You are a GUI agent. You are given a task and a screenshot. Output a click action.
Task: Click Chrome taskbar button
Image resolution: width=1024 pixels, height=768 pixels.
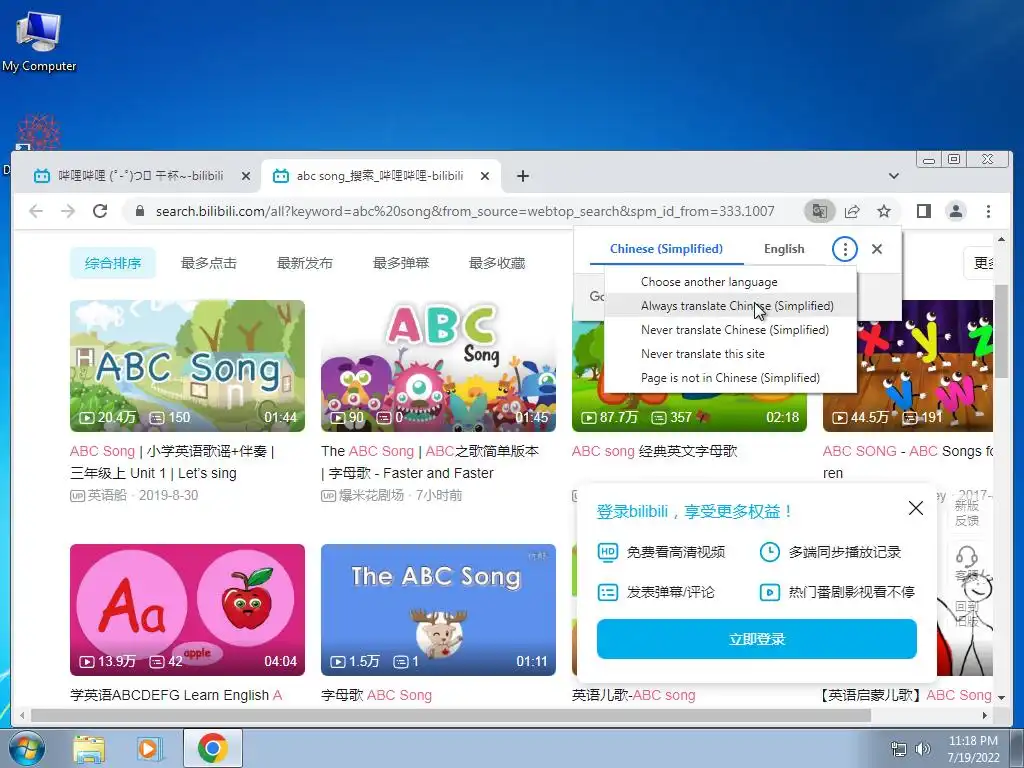[212, 748]
